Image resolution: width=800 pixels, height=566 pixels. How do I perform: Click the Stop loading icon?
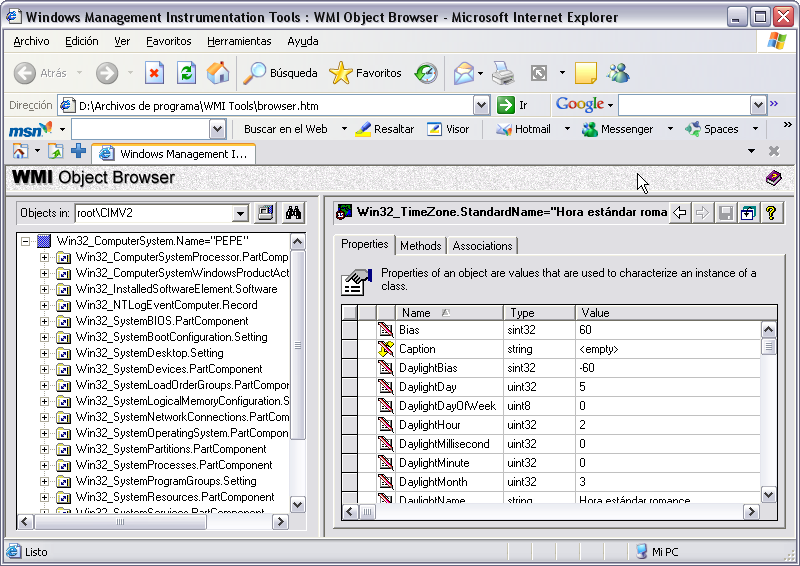[154, 73]
